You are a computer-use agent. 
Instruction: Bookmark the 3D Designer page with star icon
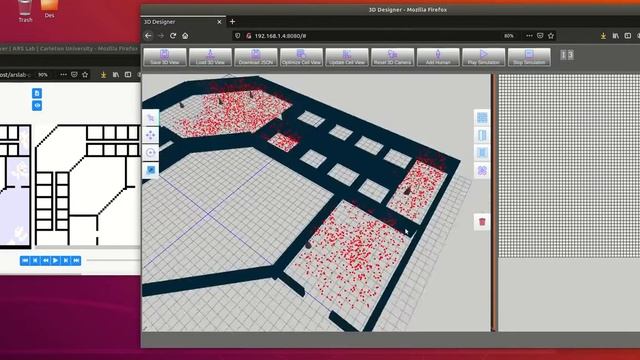coord(551,36)
